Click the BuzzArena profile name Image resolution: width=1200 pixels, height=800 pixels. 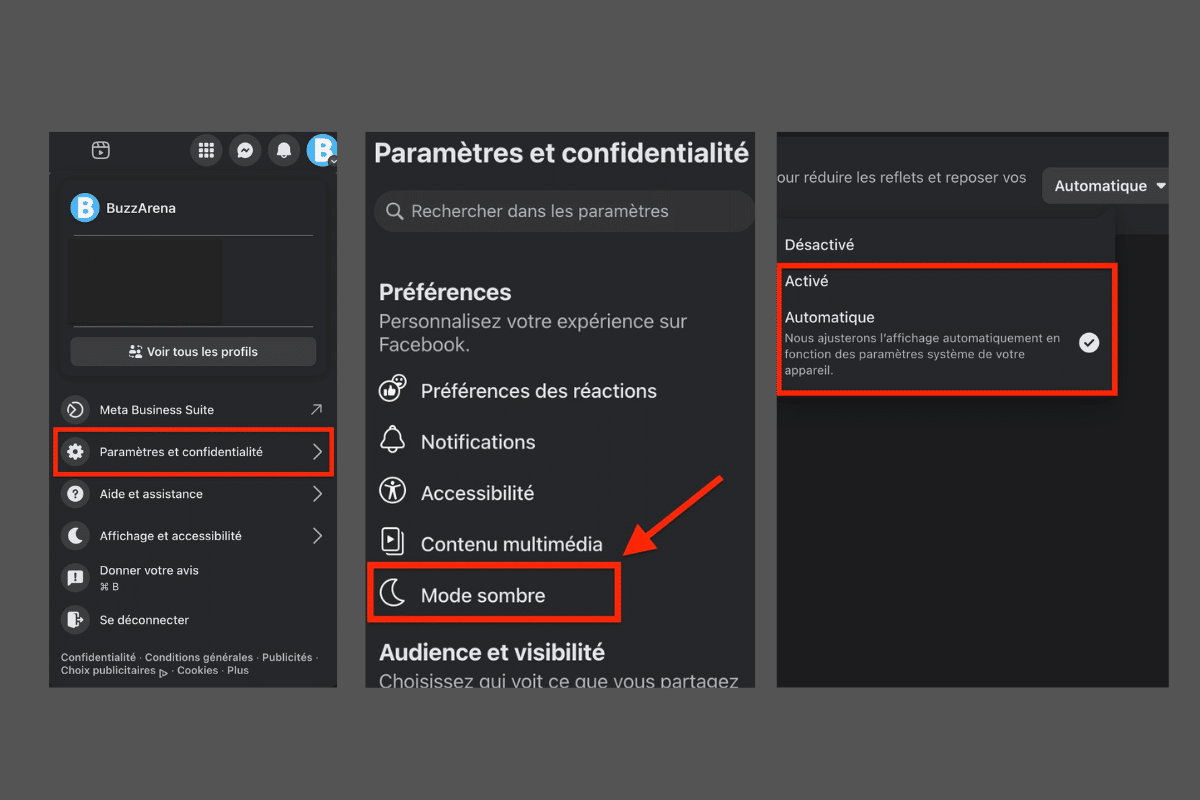point(142,208)
